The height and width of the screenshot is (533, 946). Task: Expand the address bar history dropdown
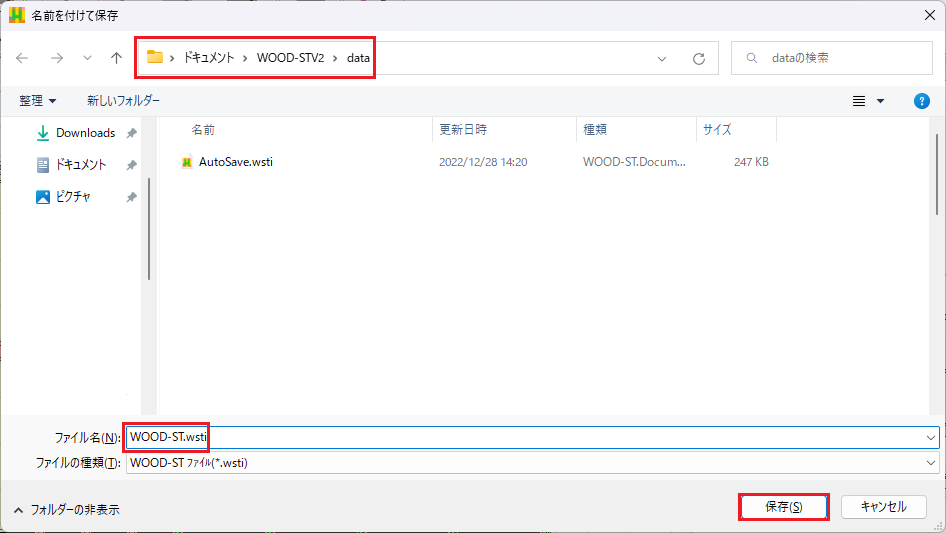point(662,58)
